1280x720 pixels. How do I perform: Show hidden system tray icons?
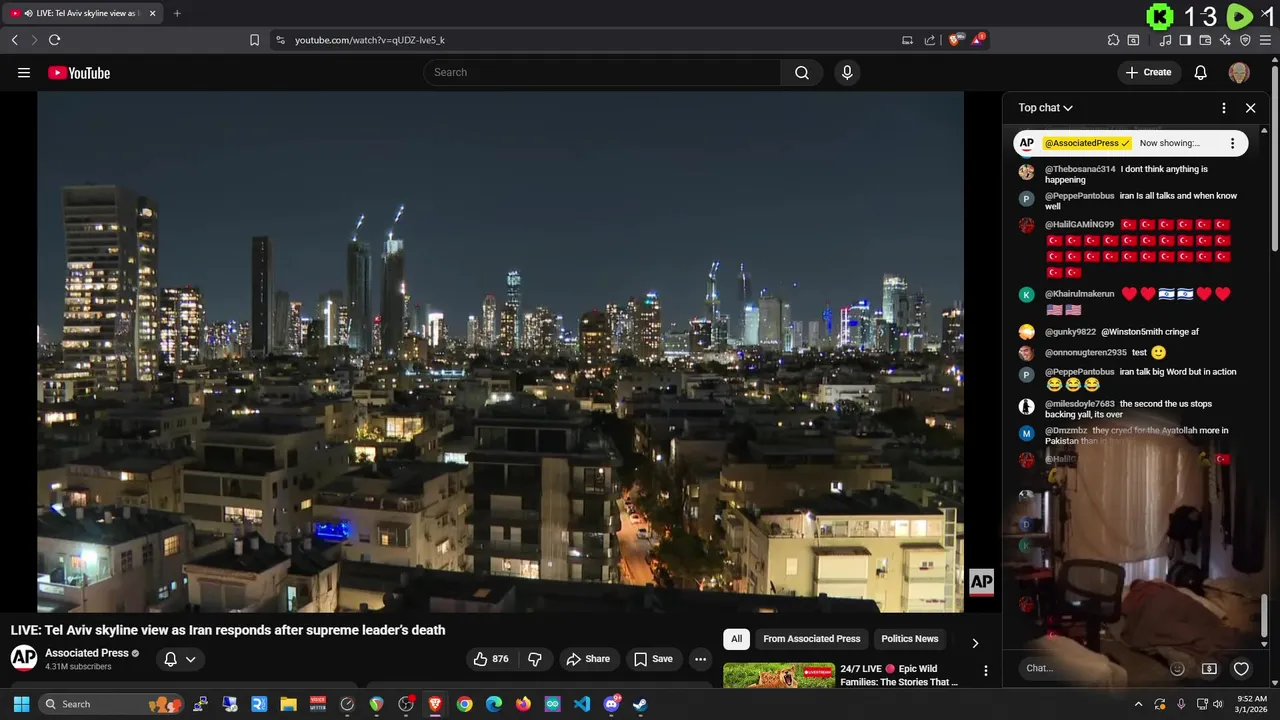[x=1138, y=704]
